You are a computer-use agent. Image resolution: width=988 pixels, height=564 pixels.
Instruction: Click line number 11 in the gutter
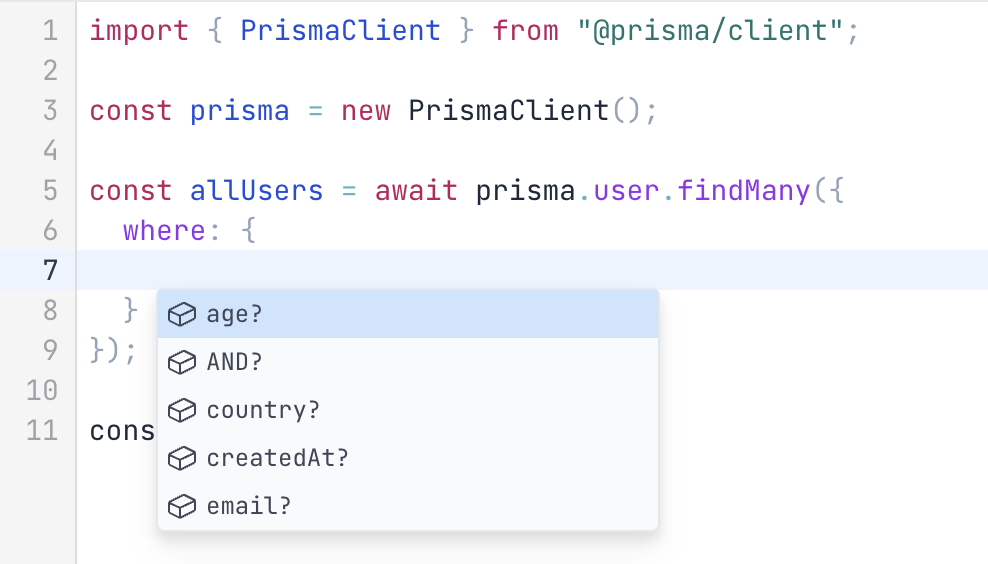pos(42,431)
